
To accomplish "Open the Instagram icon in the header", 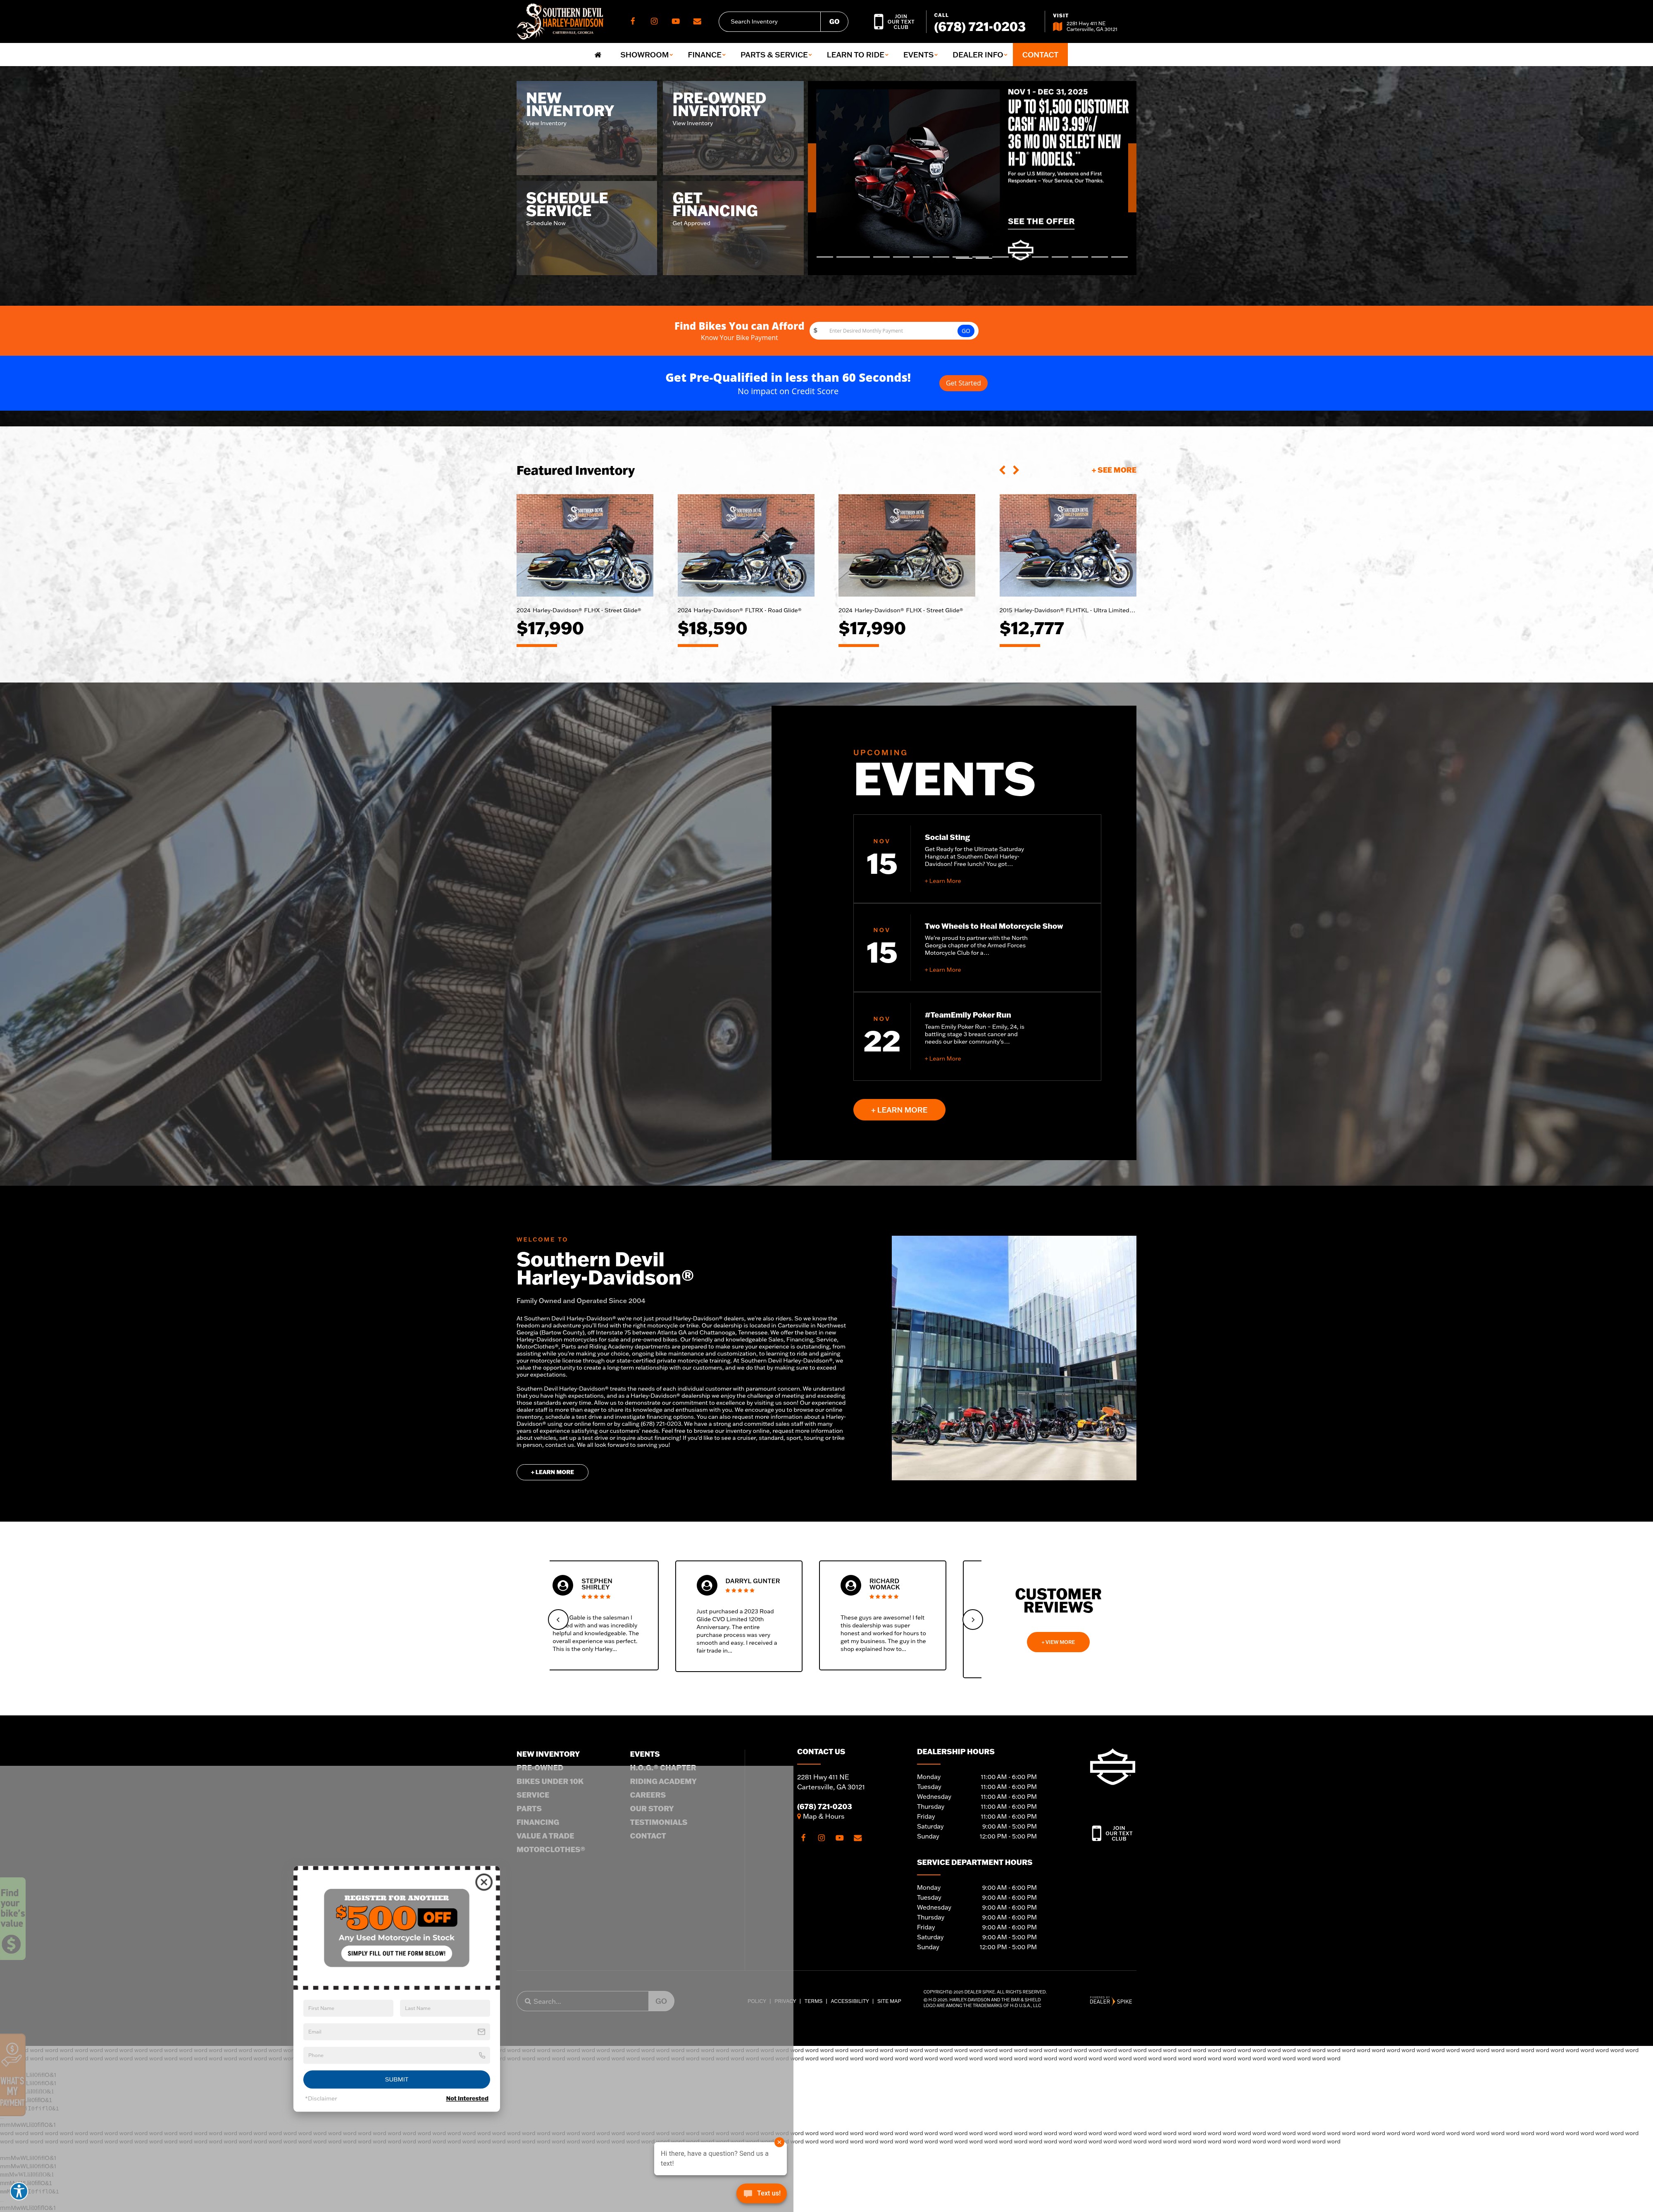I will pyautogui.click(x=654, y=21).
